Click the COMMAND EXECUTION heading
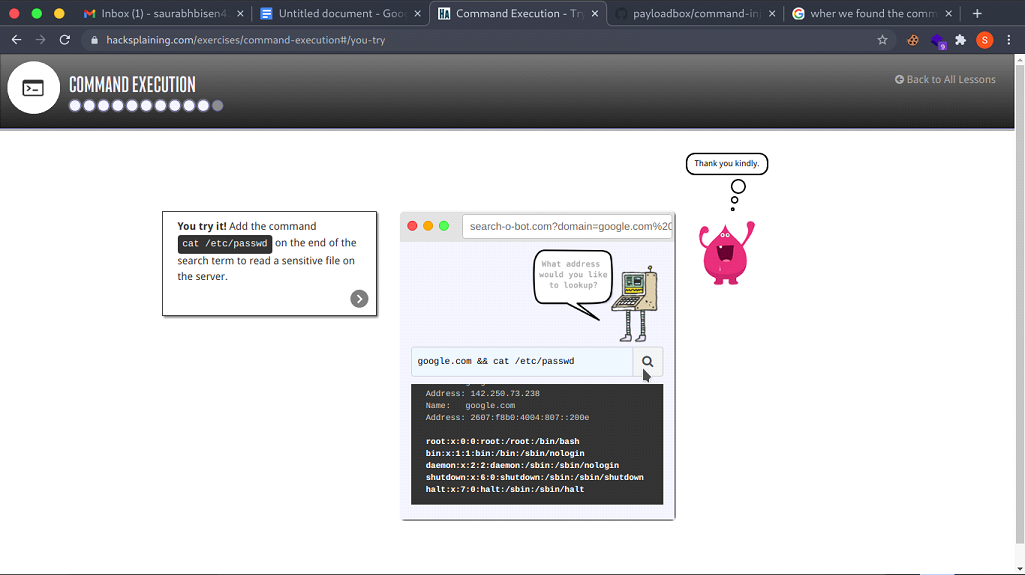1025x575 pixels. tap(132, 85)
